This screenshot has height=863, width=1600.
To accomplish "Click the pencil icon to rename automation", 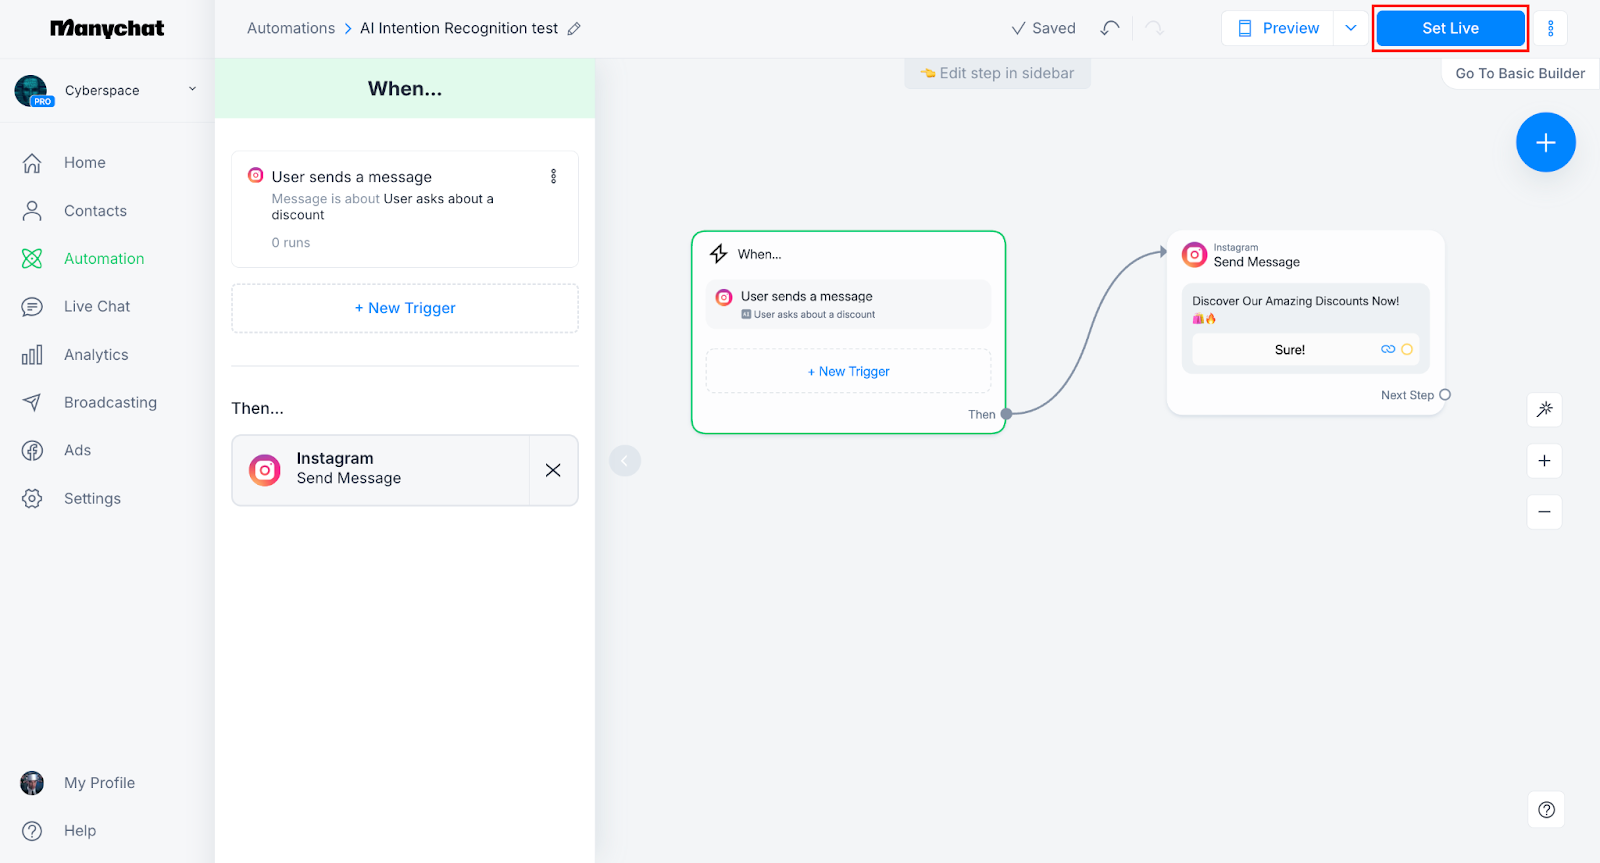I will pyautogui.click(x=574, y=29).
